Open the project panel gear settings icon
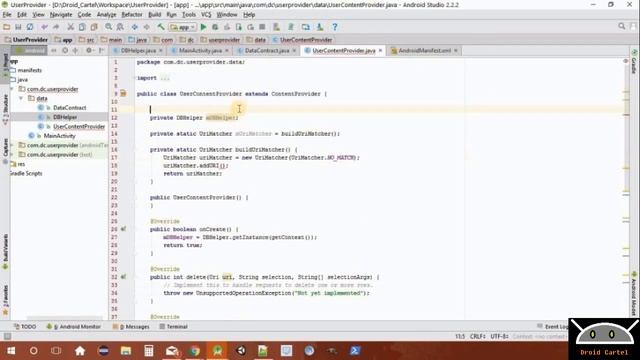640x360 pixels. [89, 50]
